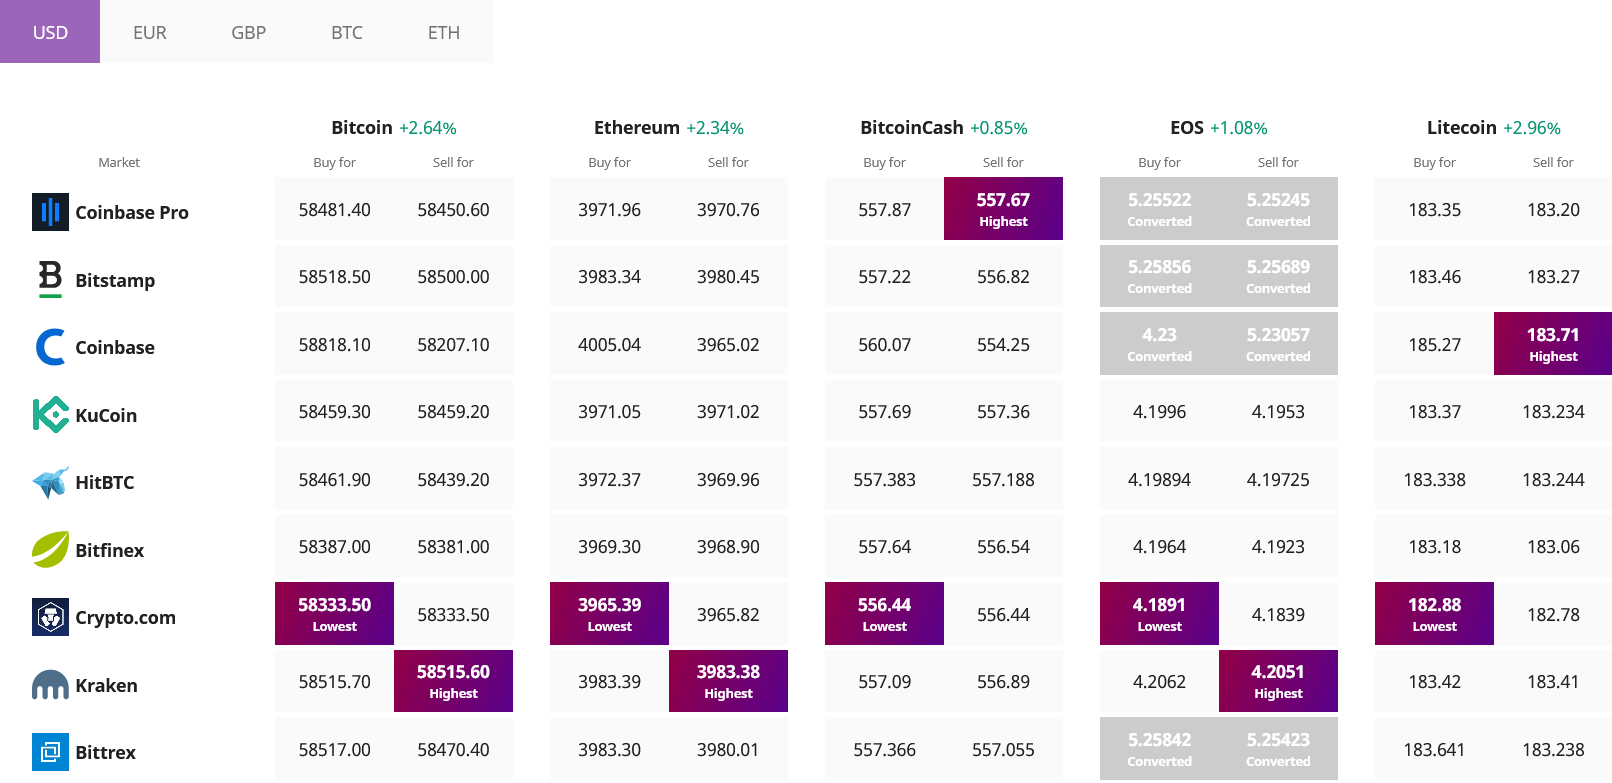
Task: Open the Bitstamp market link
Action: (115, 280)
